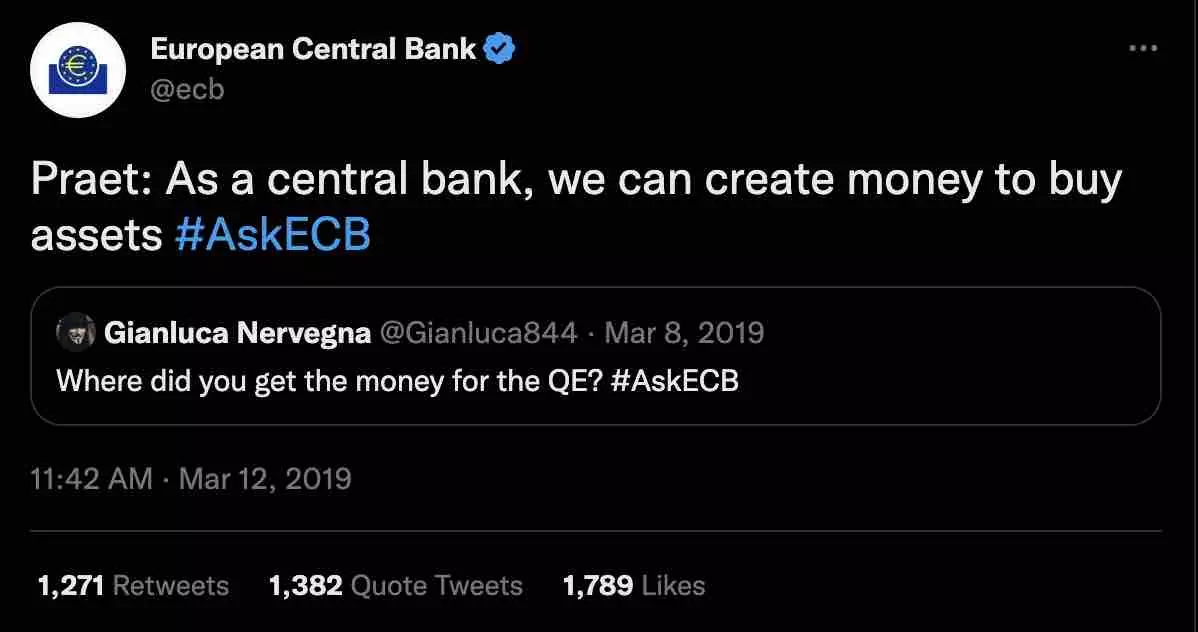1198x632 pixels.
Task: Click the Gianluca Nervegna name
Action: click(x=237, y=332)
